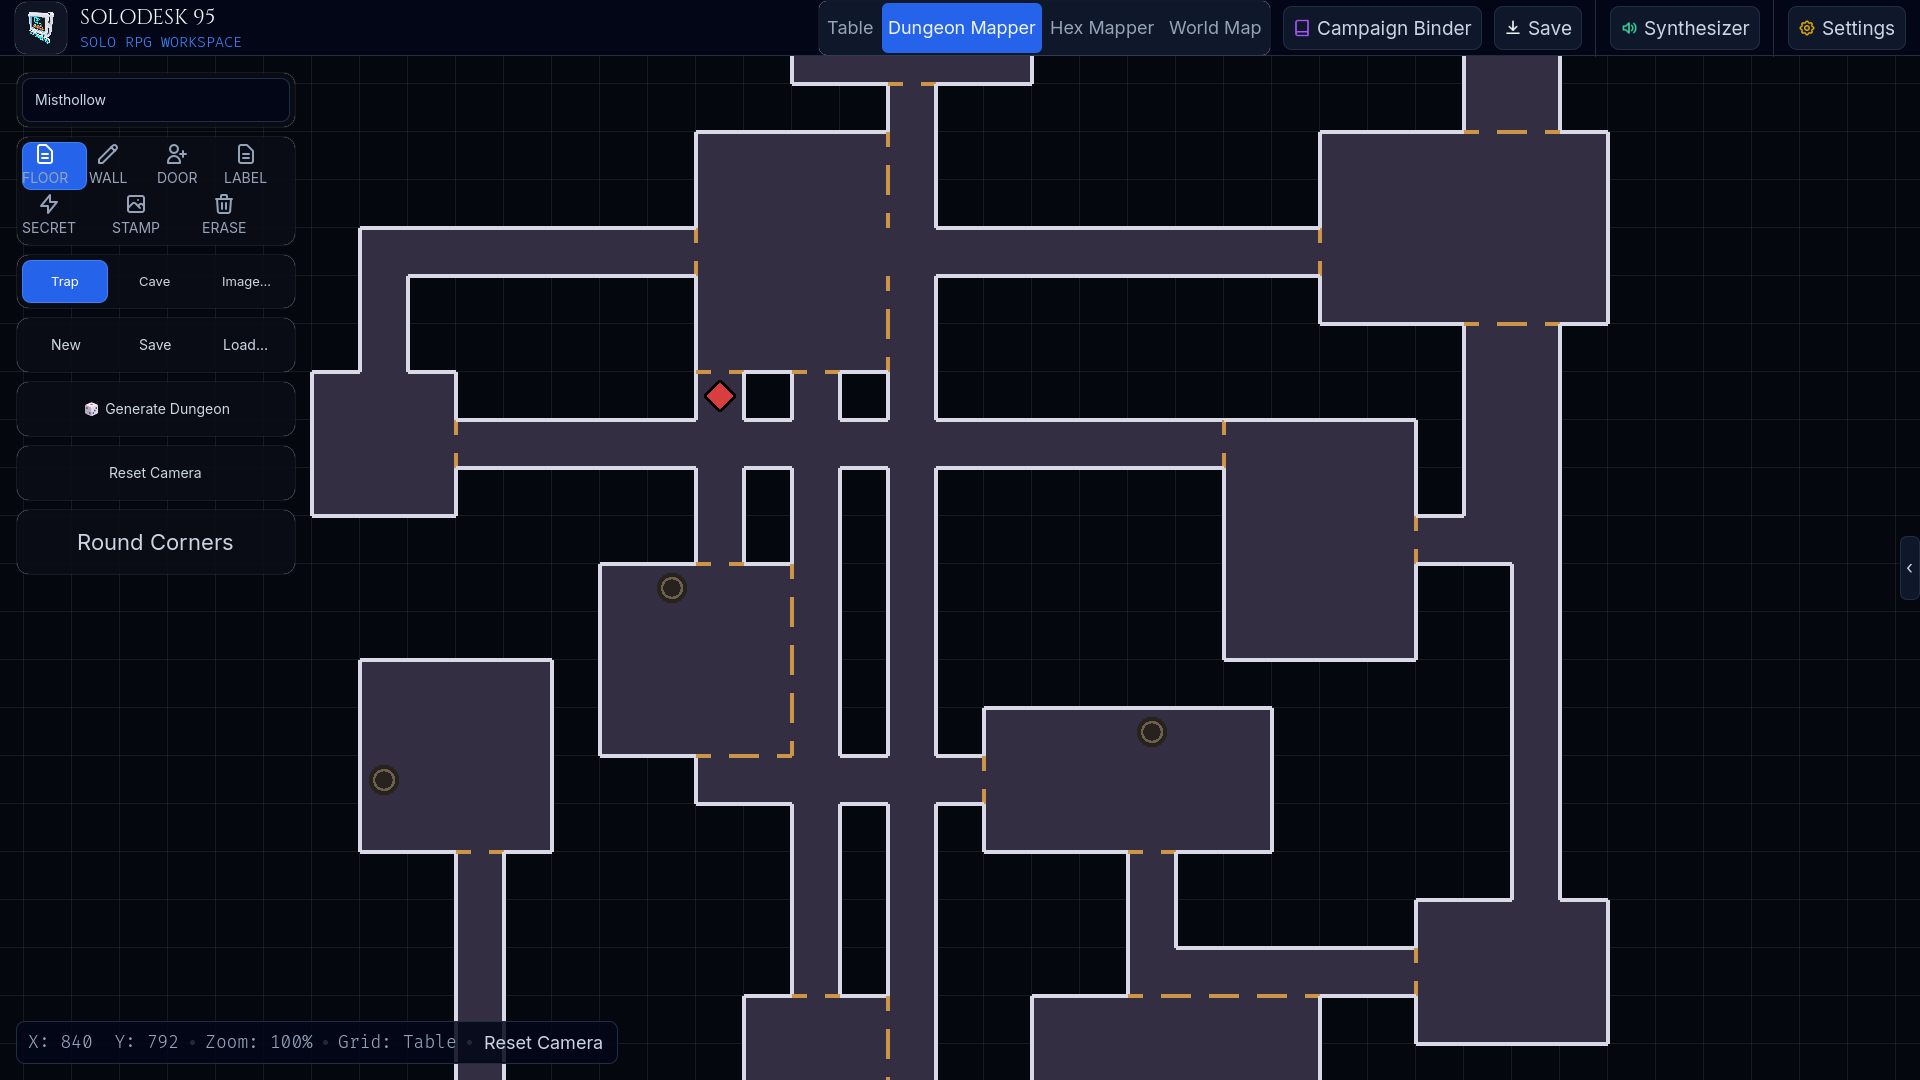1920x1080 pixels.
Task: Select the Wall pencil tool
Action: 108,165
